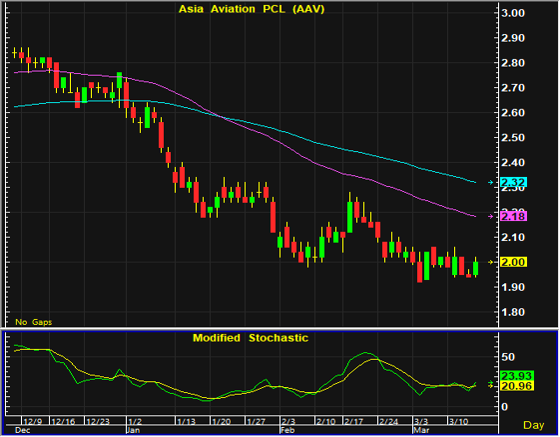Image resolution: width=560 pixels, height=437 pixels.
Task: Click the cyan arrow beside 2.32 label
Action: click(491, 182)
